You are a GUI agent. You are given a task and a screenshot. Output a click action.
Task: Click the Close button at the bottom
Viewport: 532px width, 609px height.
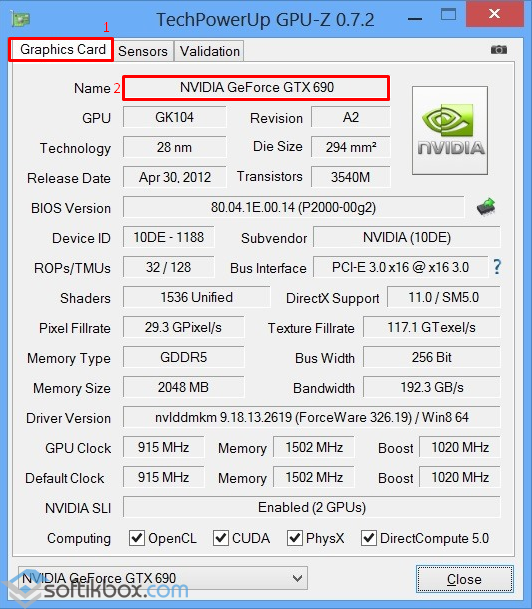(x=464, y=579)
